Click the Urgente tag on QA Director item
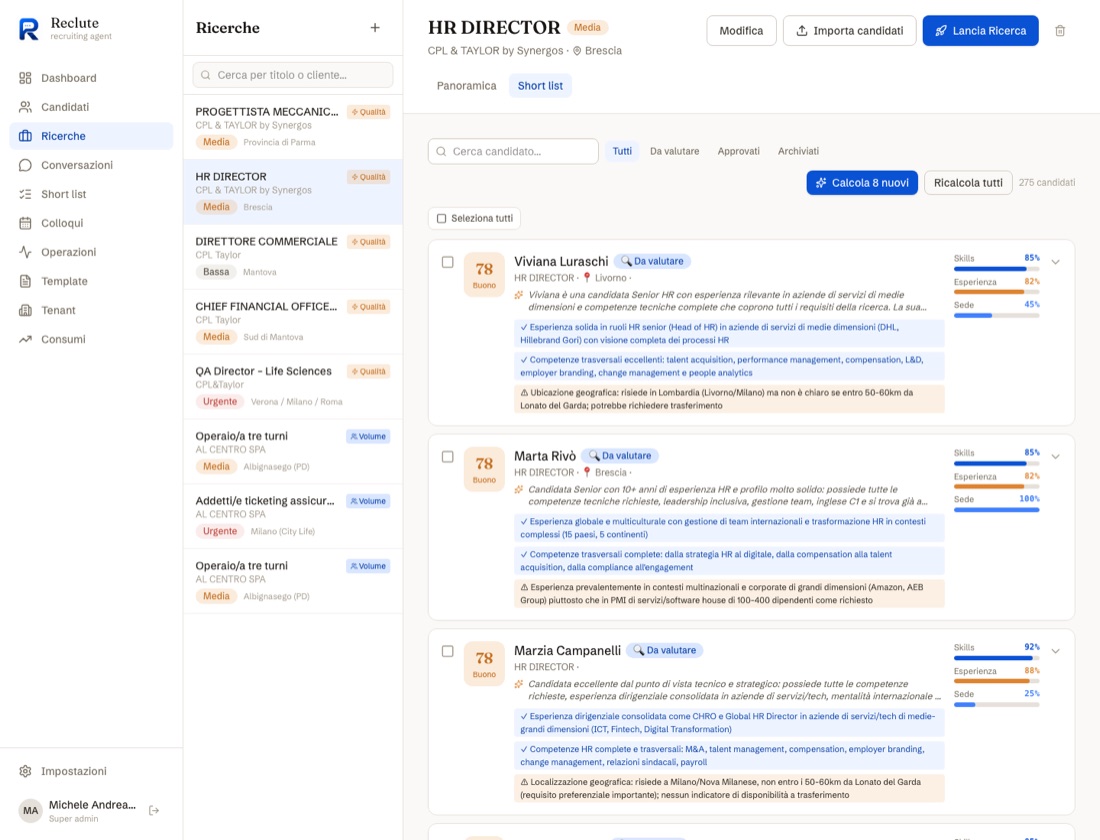The image size is (1100, 840). pyautogui.click(x=220, y=401)
